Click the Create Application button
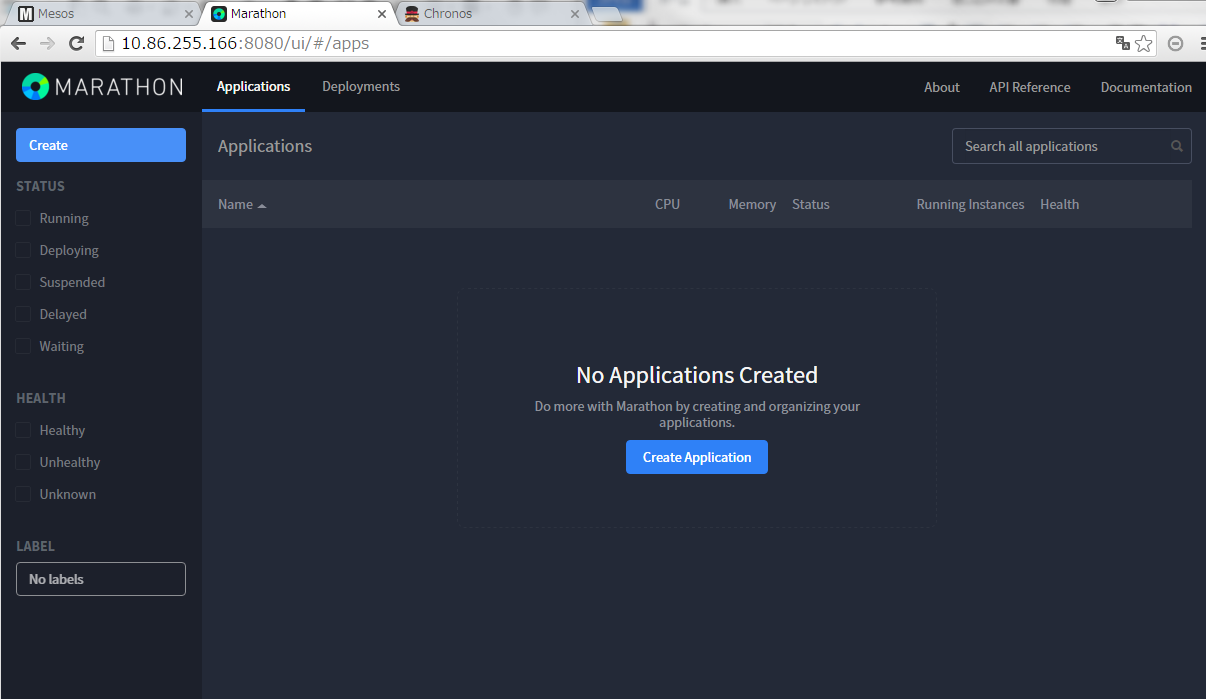Viewport: 1206px width, 699px height. pos(697,457)
